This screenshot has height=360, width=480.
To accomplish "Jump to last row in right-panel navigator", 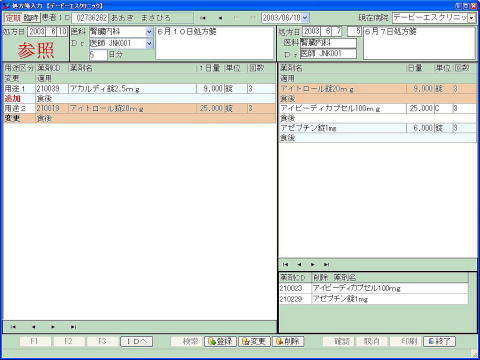I will coord(326,264).
